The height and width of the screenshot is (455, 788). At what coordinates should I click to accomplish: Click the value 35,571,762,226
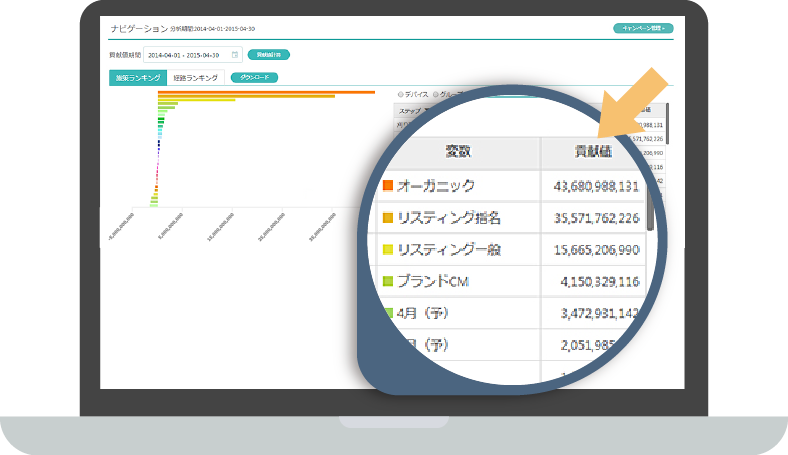596,218
